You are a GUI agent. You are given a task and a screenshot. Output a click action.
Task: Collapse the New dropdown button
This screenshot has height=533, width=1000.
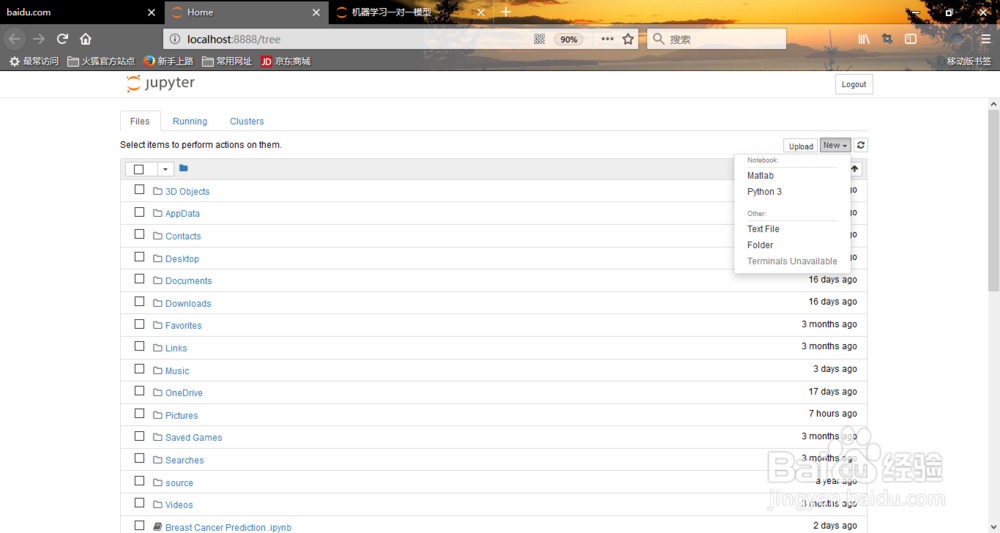click(x=835, y=145)
